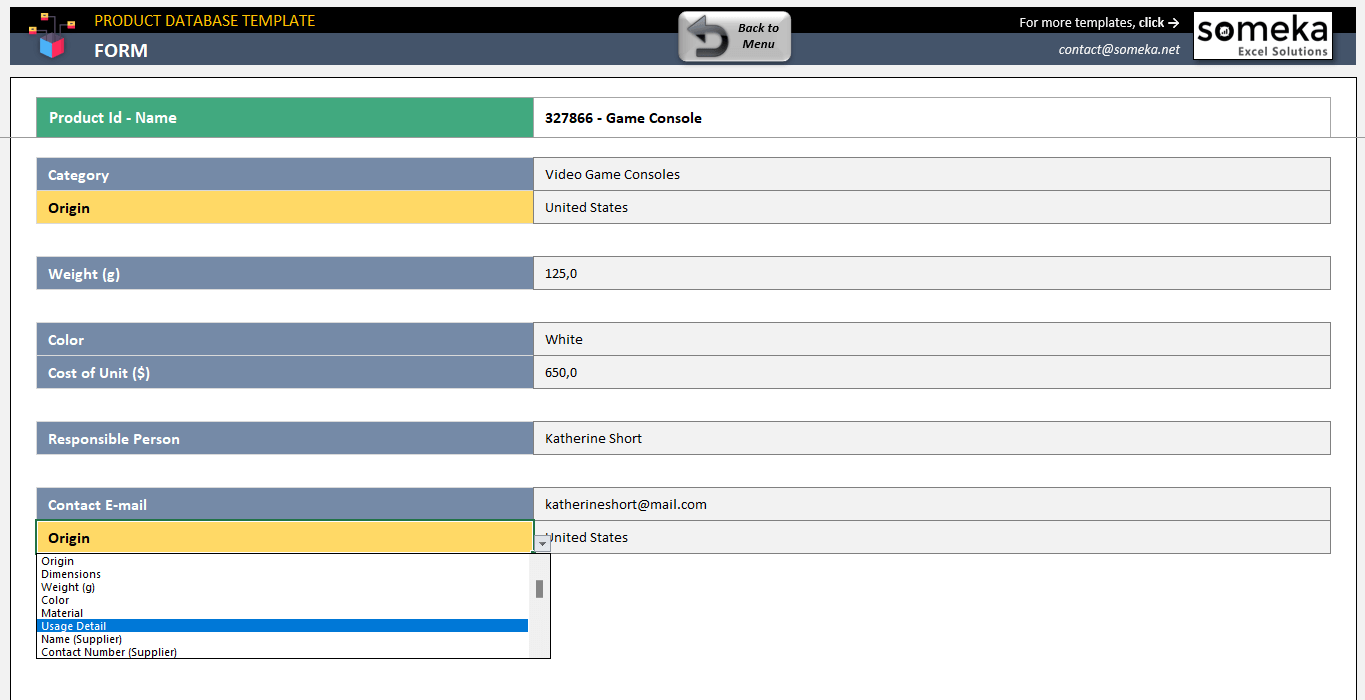Select 'Material' from the dropdown options
The width and height of the screenshot is (1365, 700).
tap(62, 612)
